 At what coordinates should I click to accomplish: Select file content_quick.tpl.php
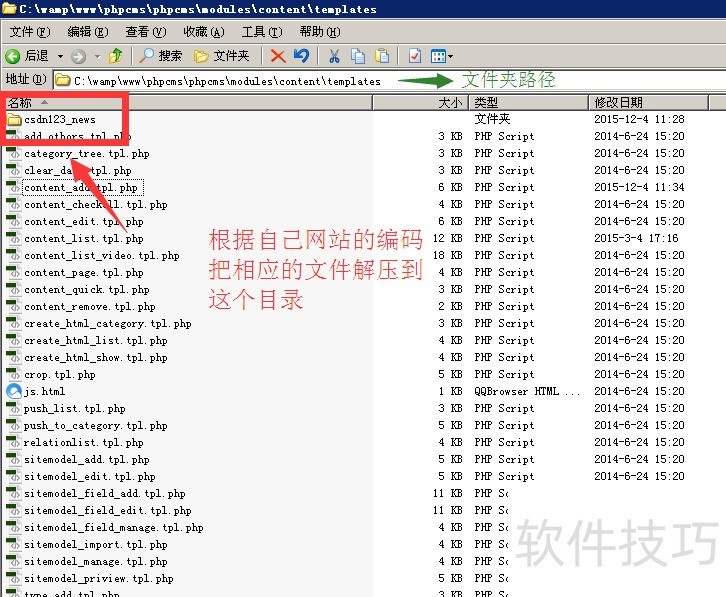[87, 290]
